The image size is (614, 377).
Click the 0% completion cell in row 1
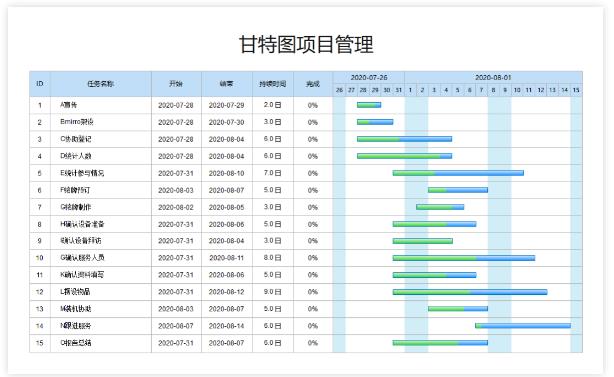click(312, 105)
